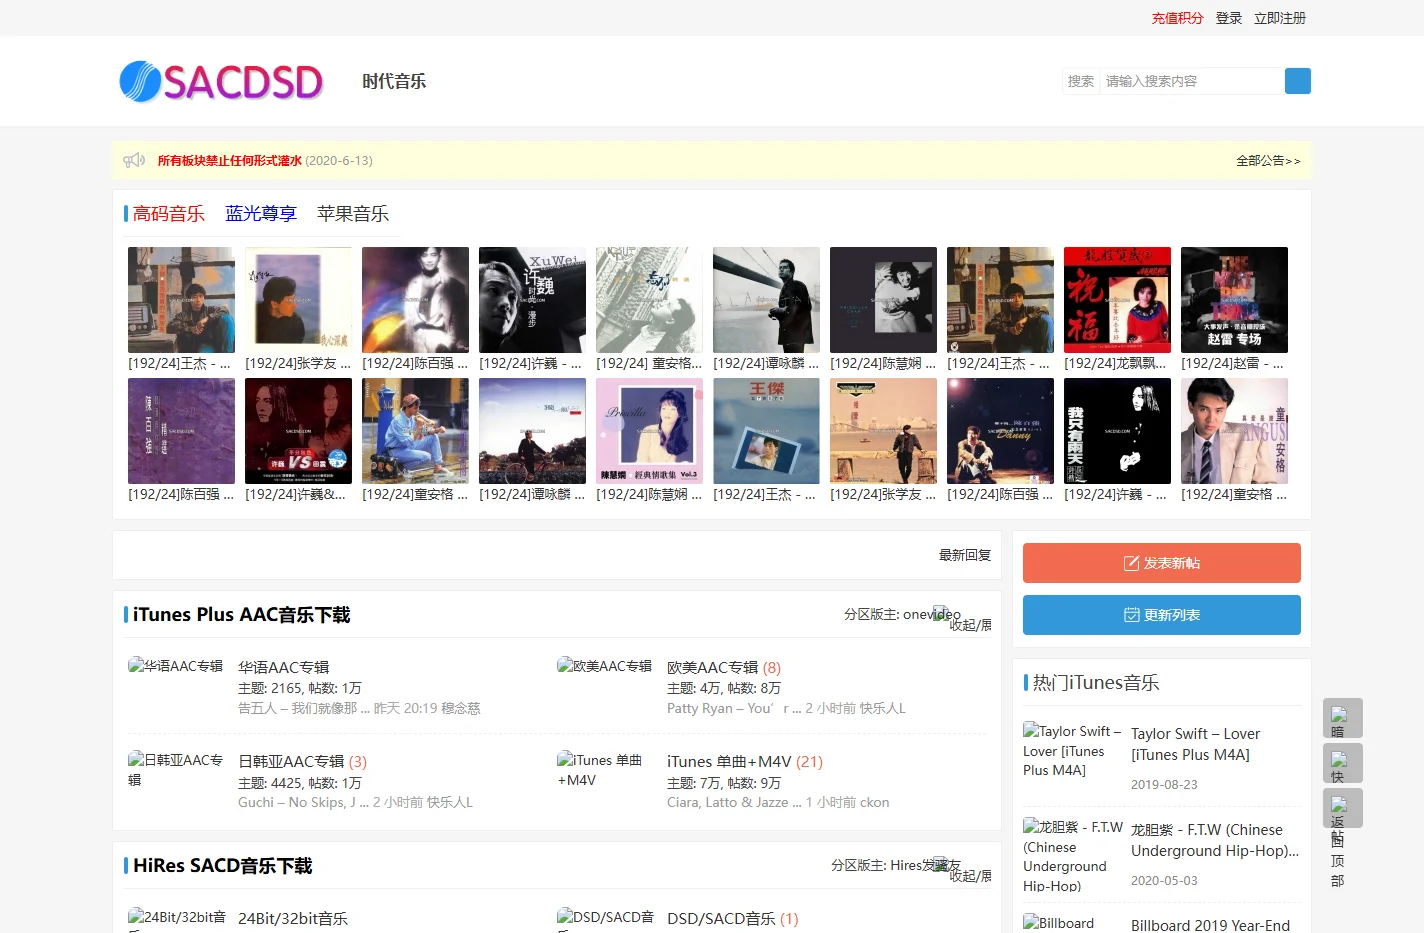This screenshot has width=1424, height=933.
Task: Click the blue search submit button
Action: tap(1297, 81)
